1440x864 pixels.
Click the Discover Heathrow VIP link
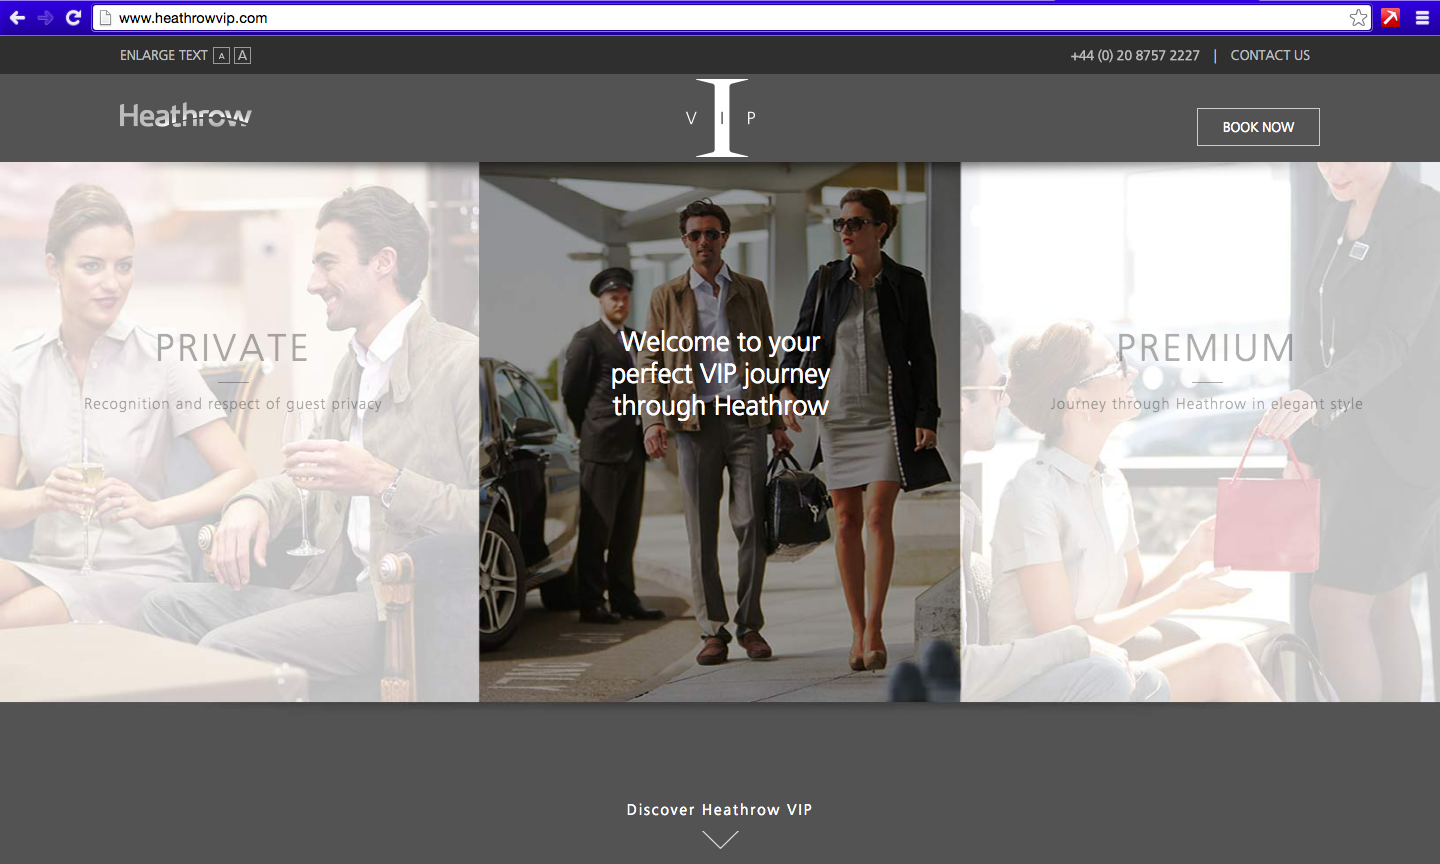click(720, 810)
